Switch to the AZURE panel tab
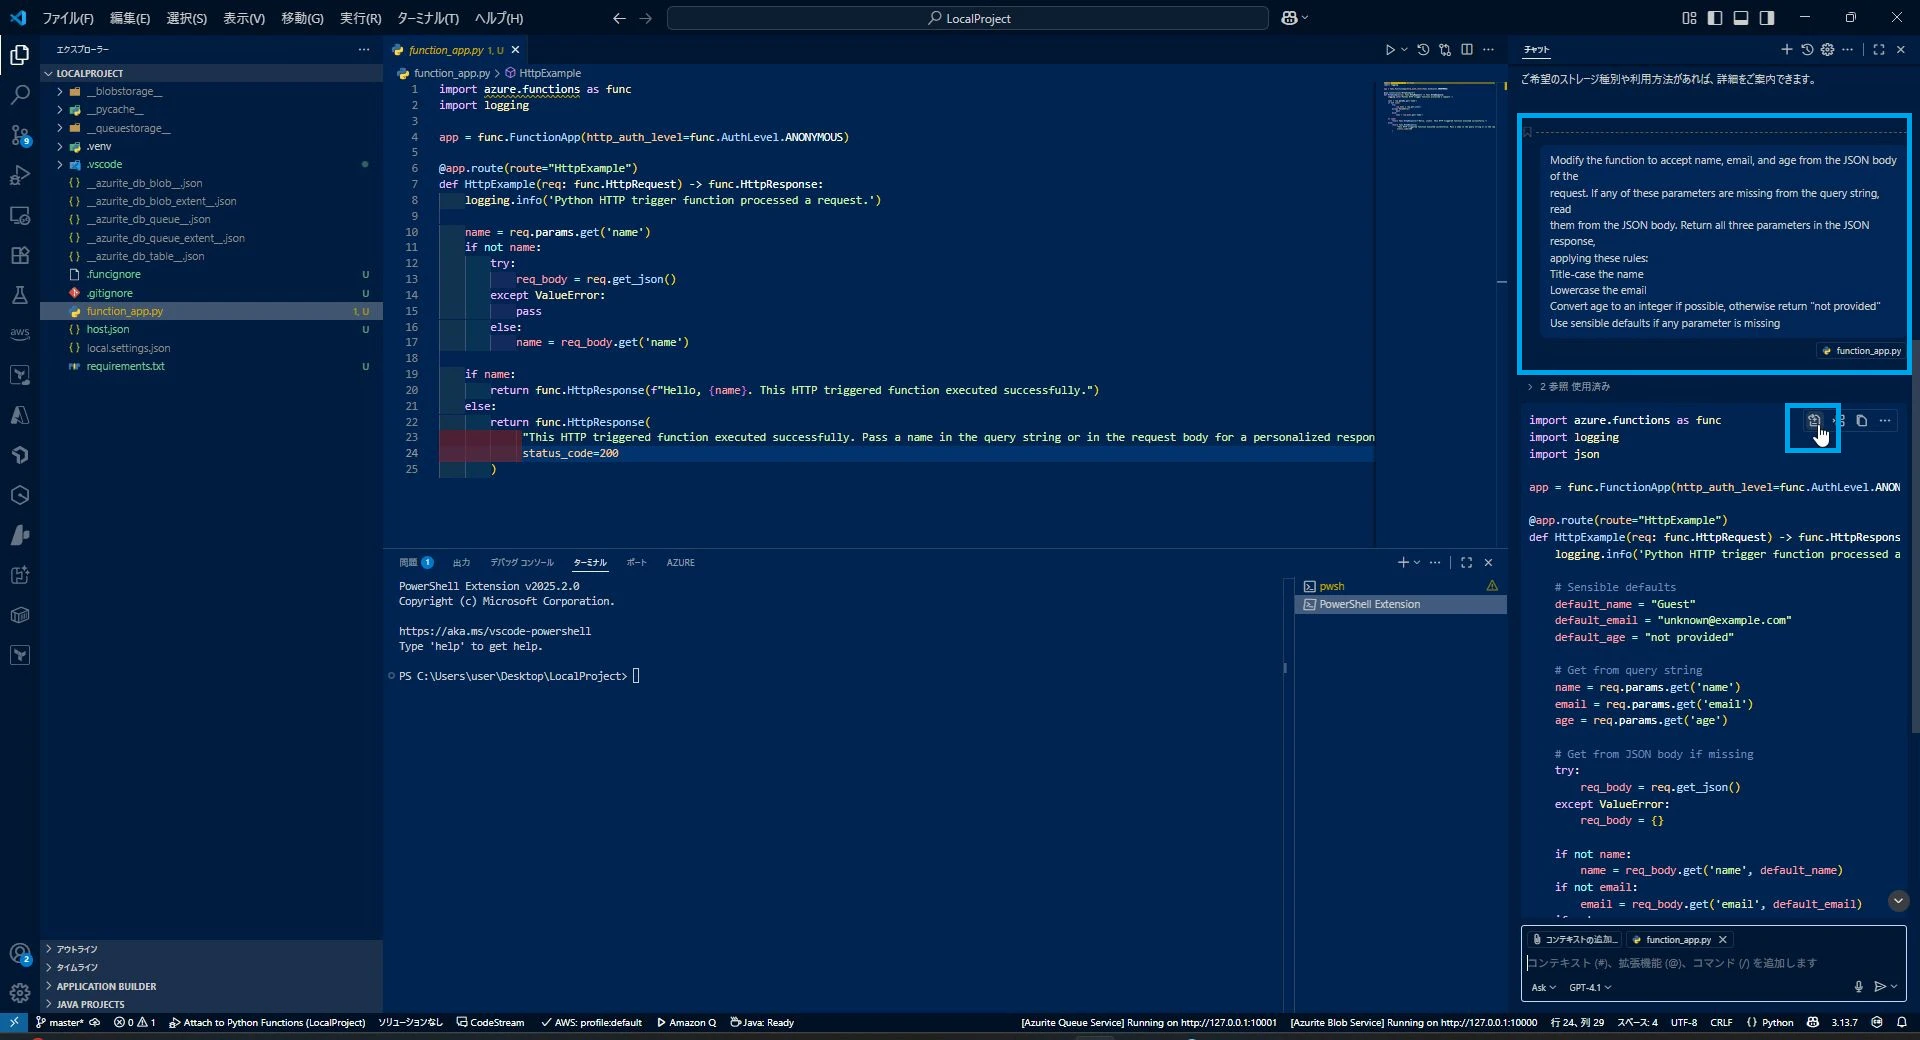Viewport: 1920px width, 1040px height. point(681,562)
